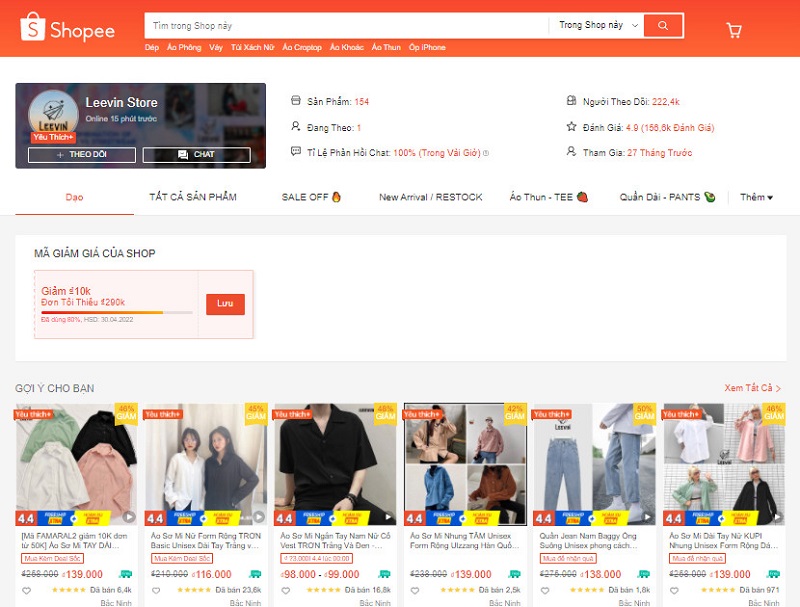800x607 pixels.
Task: Click the Shopee logo in the header
Action: (x=68, y=29)
